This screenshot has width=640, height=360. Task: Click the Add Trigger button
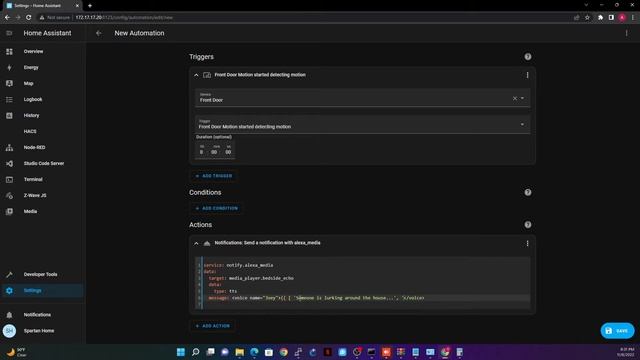click(214, 176)
